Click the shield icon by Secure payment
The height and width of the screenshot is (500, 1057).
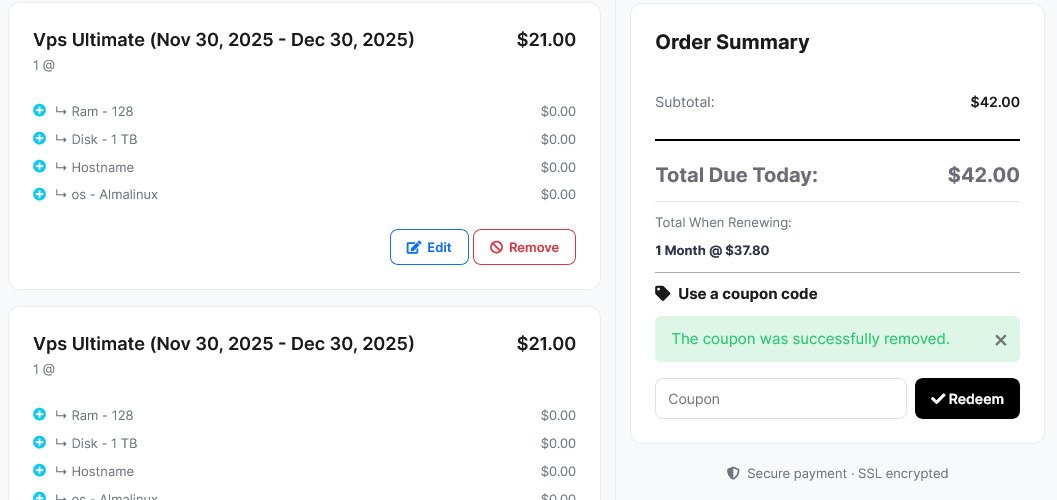point(733,473)
